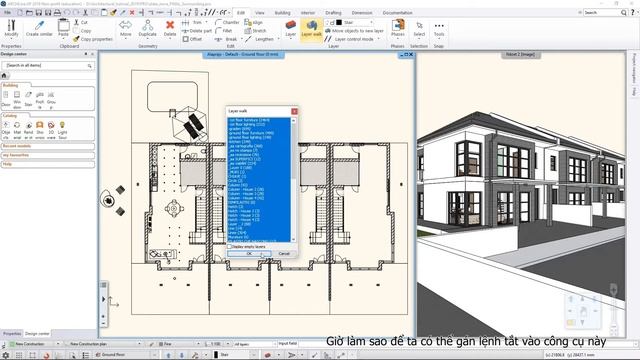This screenshot has height=360, width=640.
Task: Select the Align tool
Action: point(254,22)
